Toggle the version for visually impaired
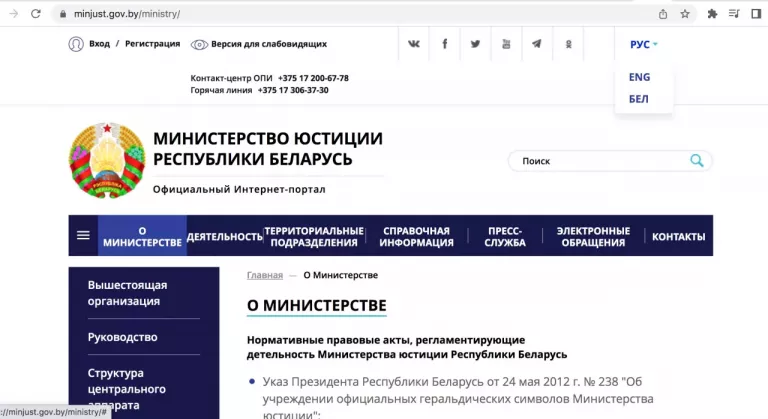The height and width of the screenshot is (419, 768). (x=259, y=44)
